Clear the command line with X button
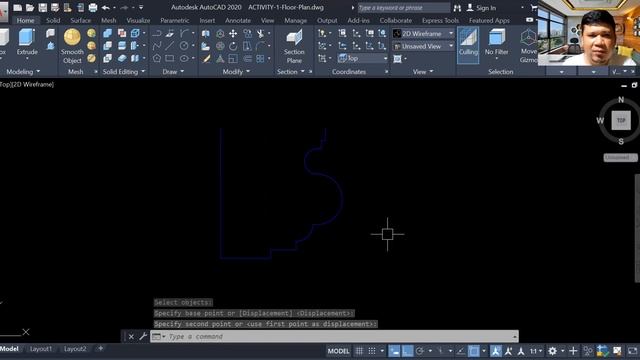The height and width of the screenshot is (360, 640). point(131,337)
